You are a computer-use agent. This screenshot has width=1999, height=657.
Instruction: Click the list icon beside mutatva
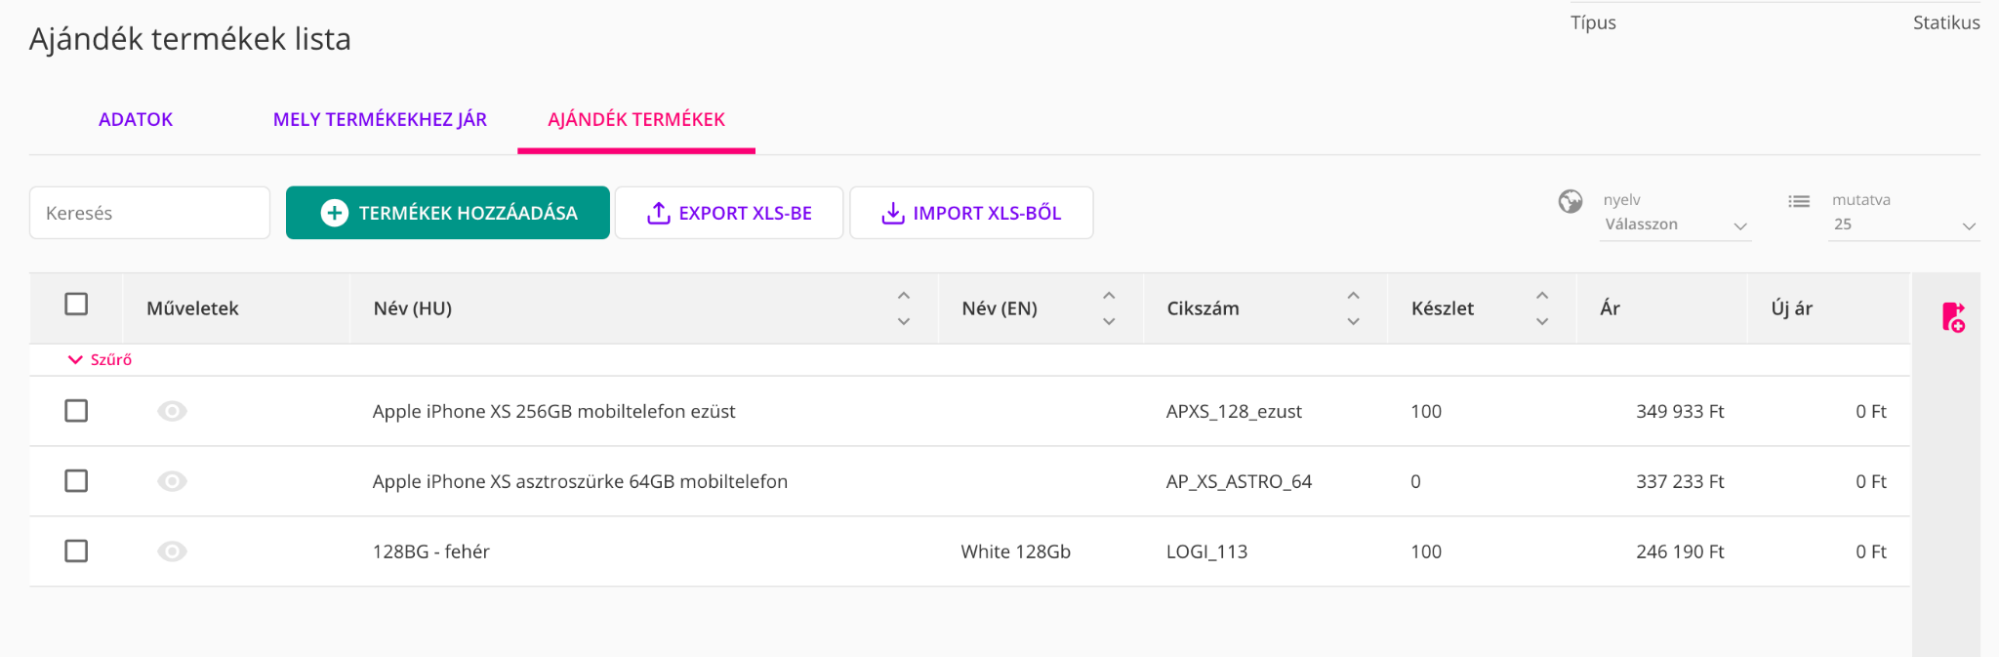(1799, 201)
